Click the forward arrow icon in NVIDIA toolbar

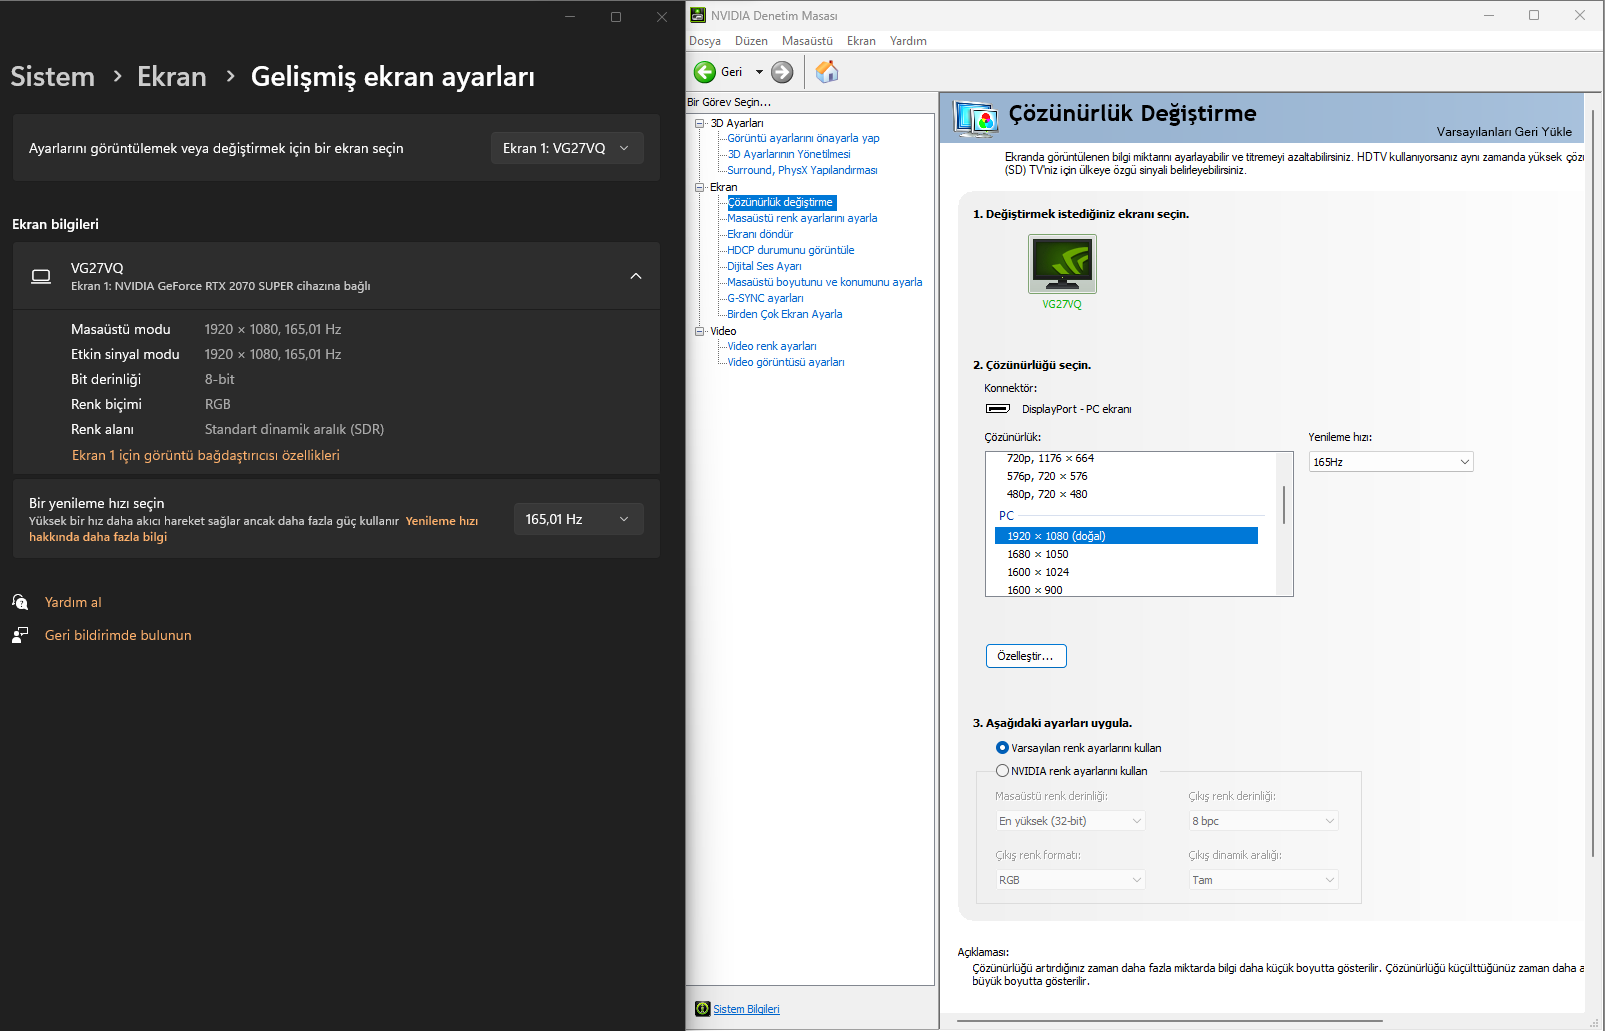(782, 72)
